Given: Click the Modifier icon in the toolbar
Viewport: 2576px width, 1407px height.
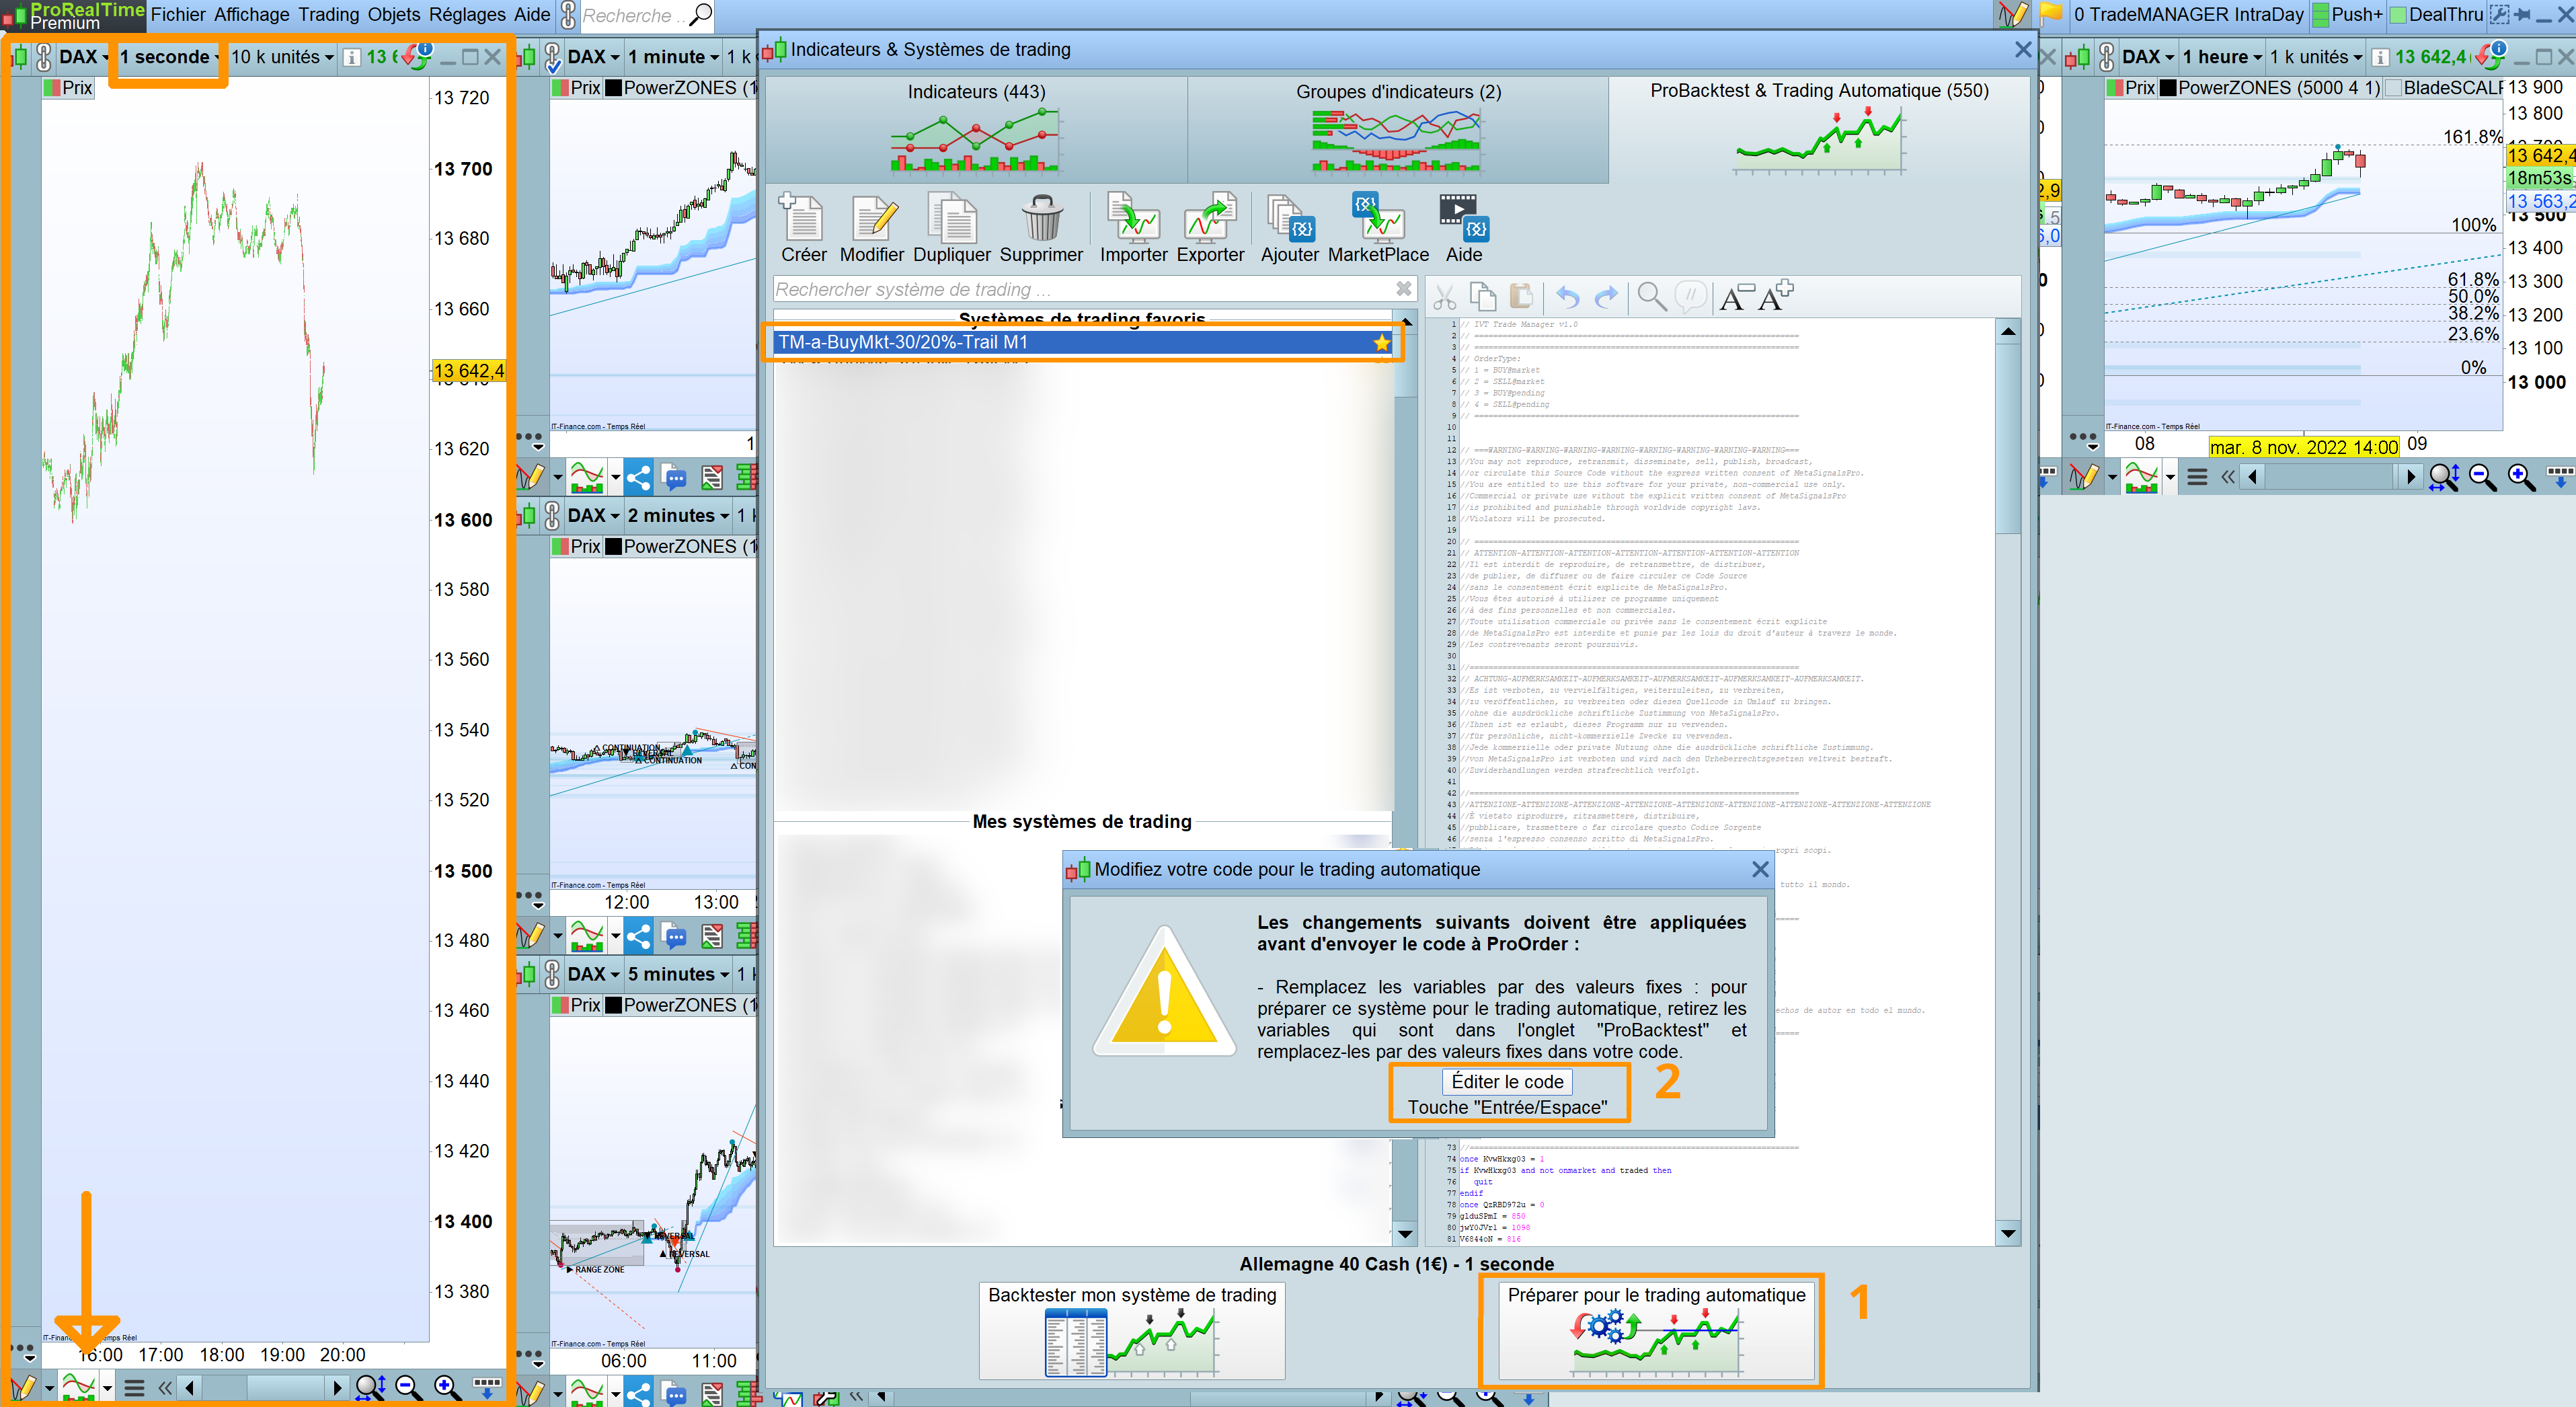Looking at the screenshot, I should coord(872,228).
